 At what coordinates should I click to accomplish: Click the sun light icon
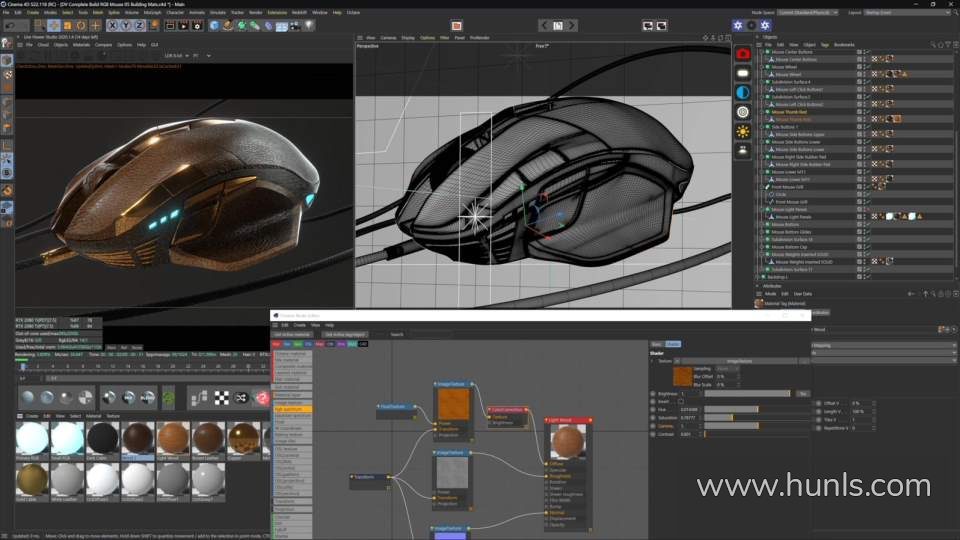tap(743, 131)
